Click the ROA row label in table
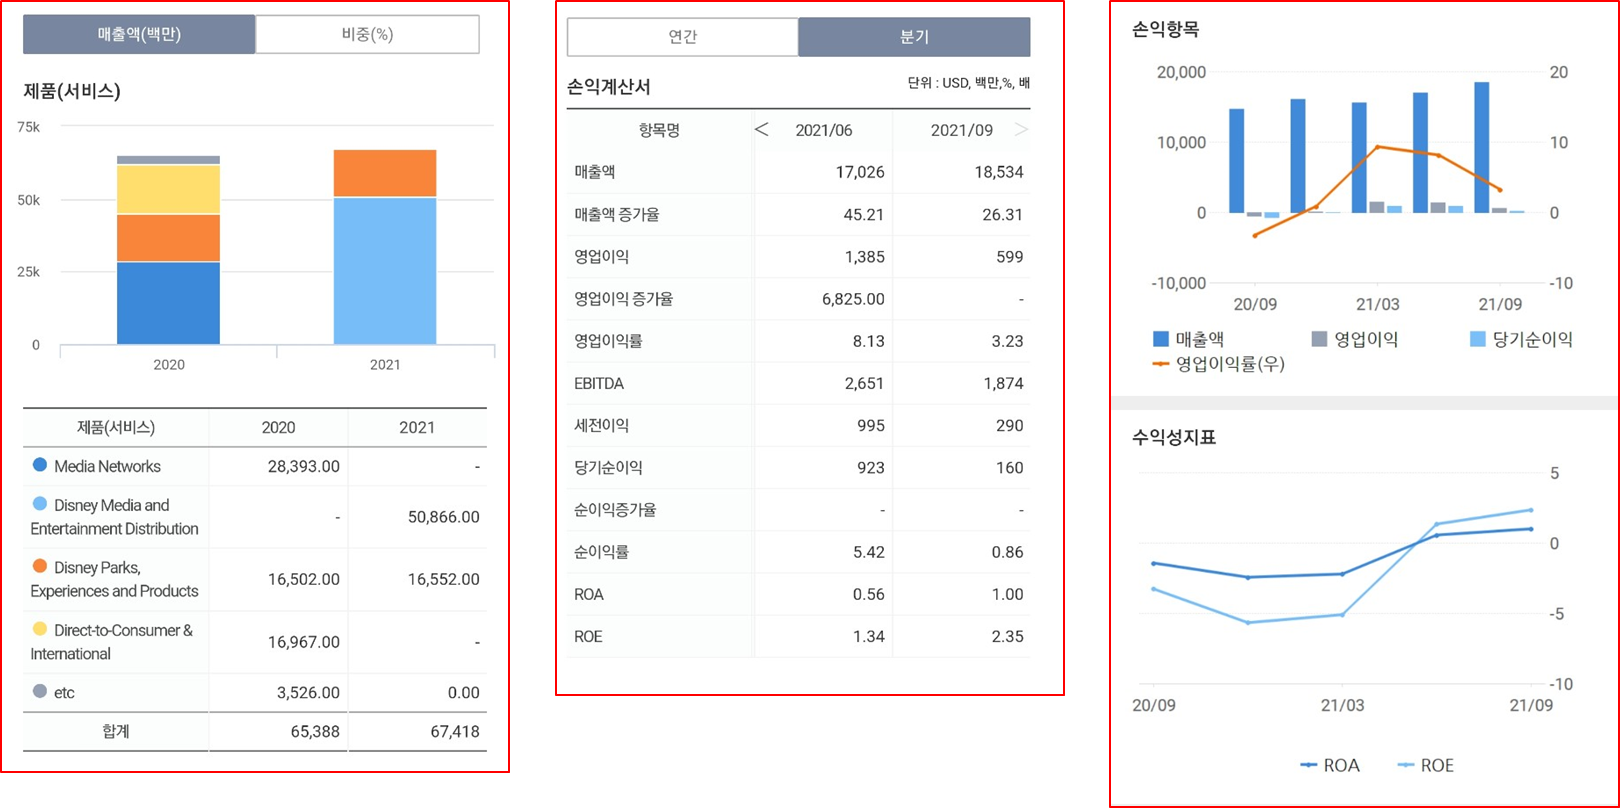 (x=589, y=594)
